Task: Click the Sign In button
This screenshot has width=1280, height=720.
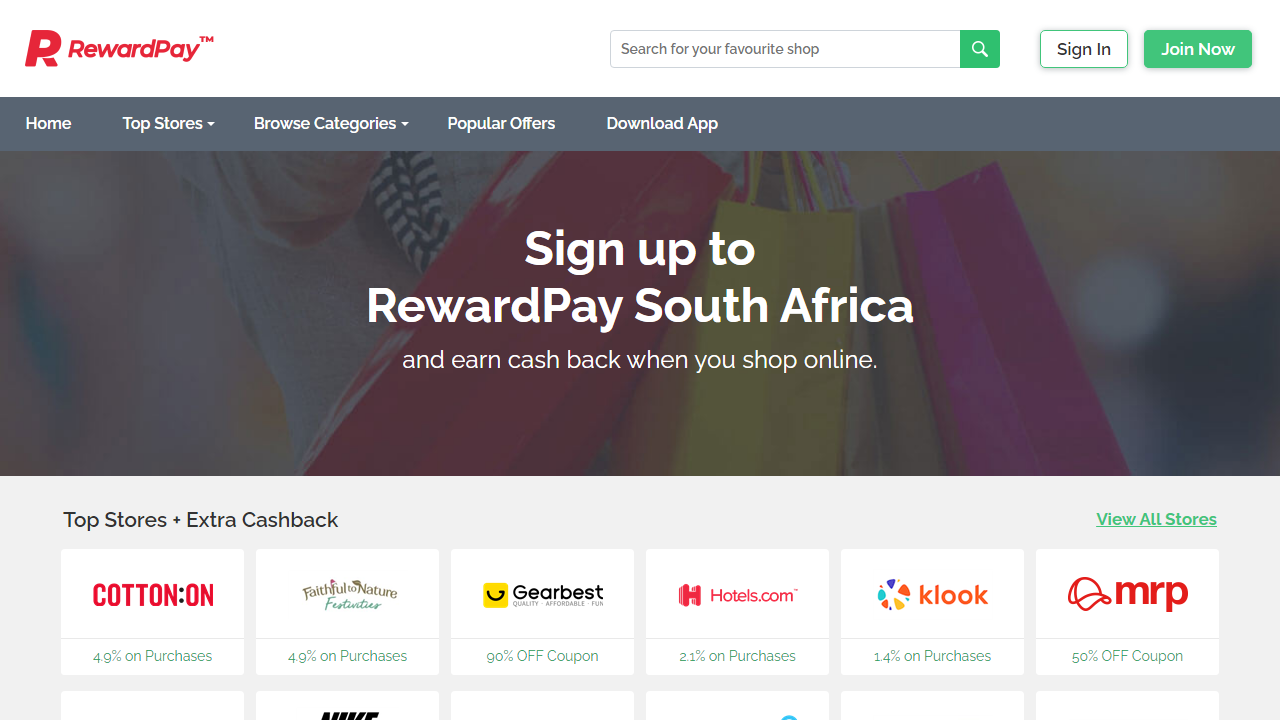Action: click(1083, 48)
